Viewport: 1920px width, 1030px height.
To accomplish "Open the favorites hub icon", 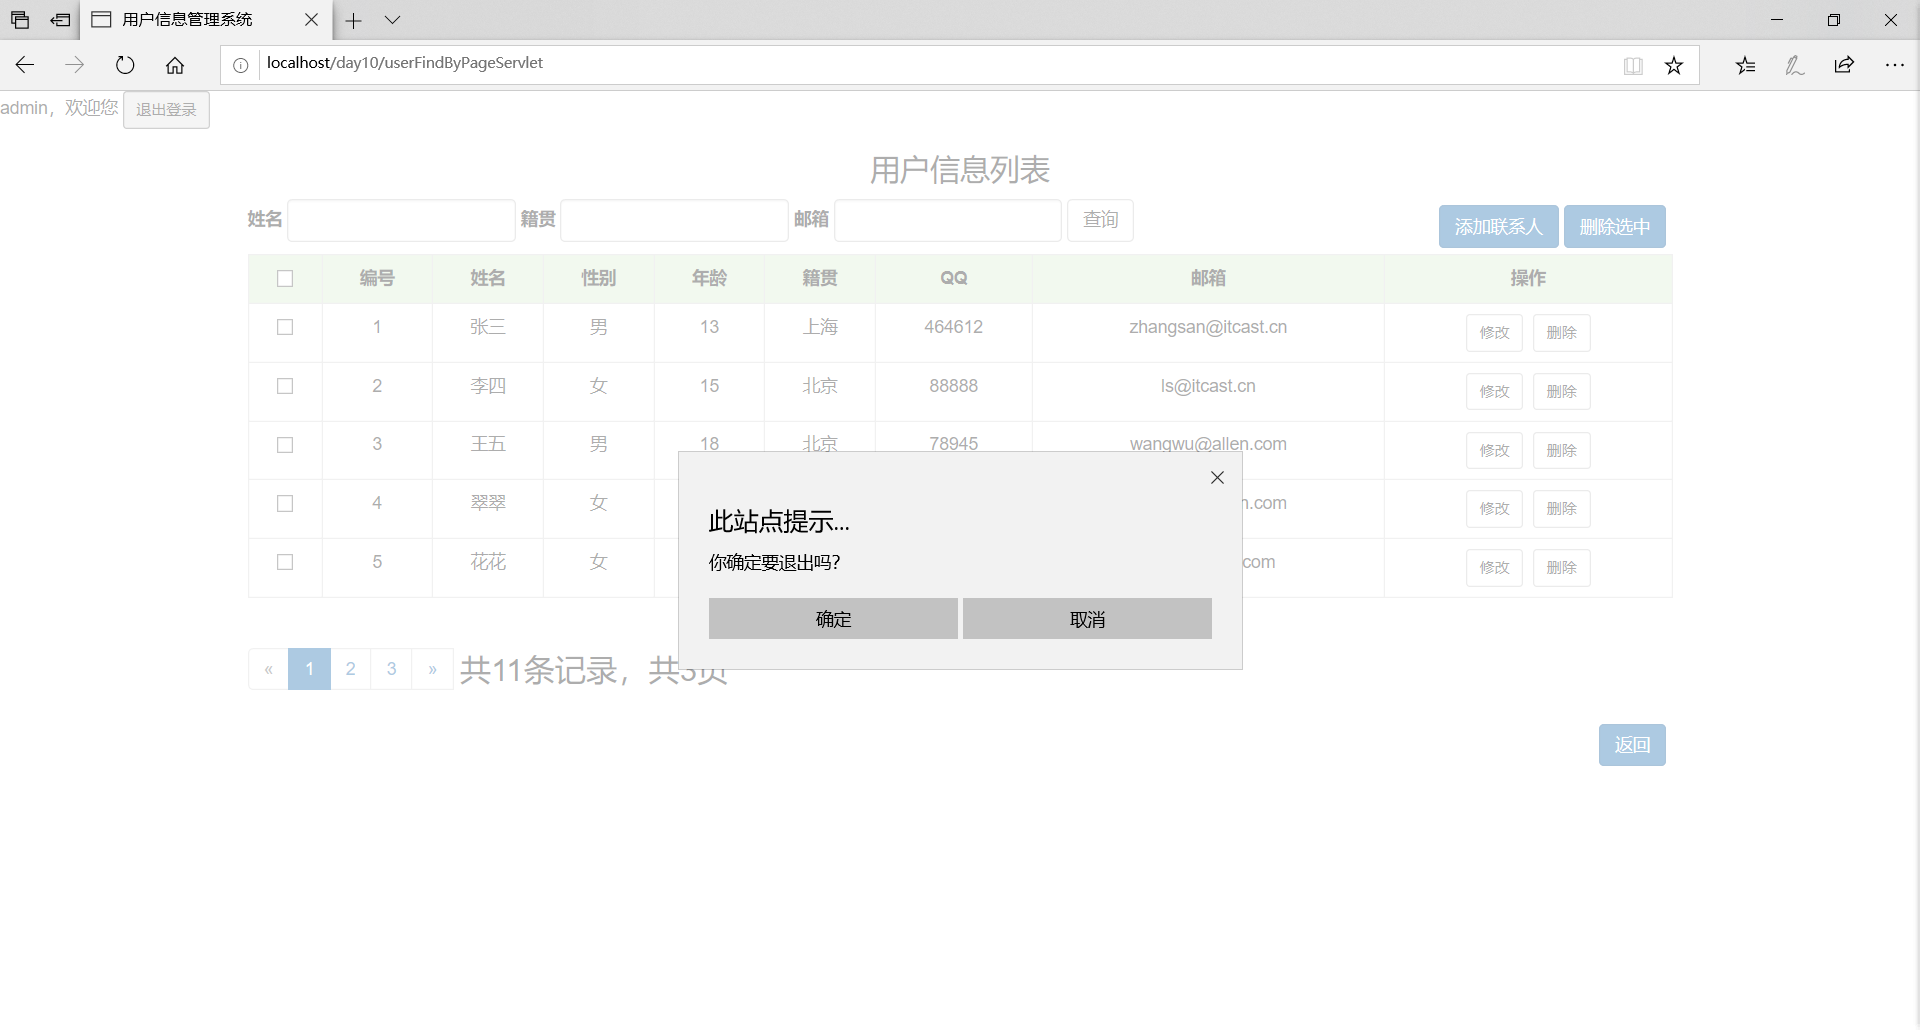I will click(x=1746, y=66).
